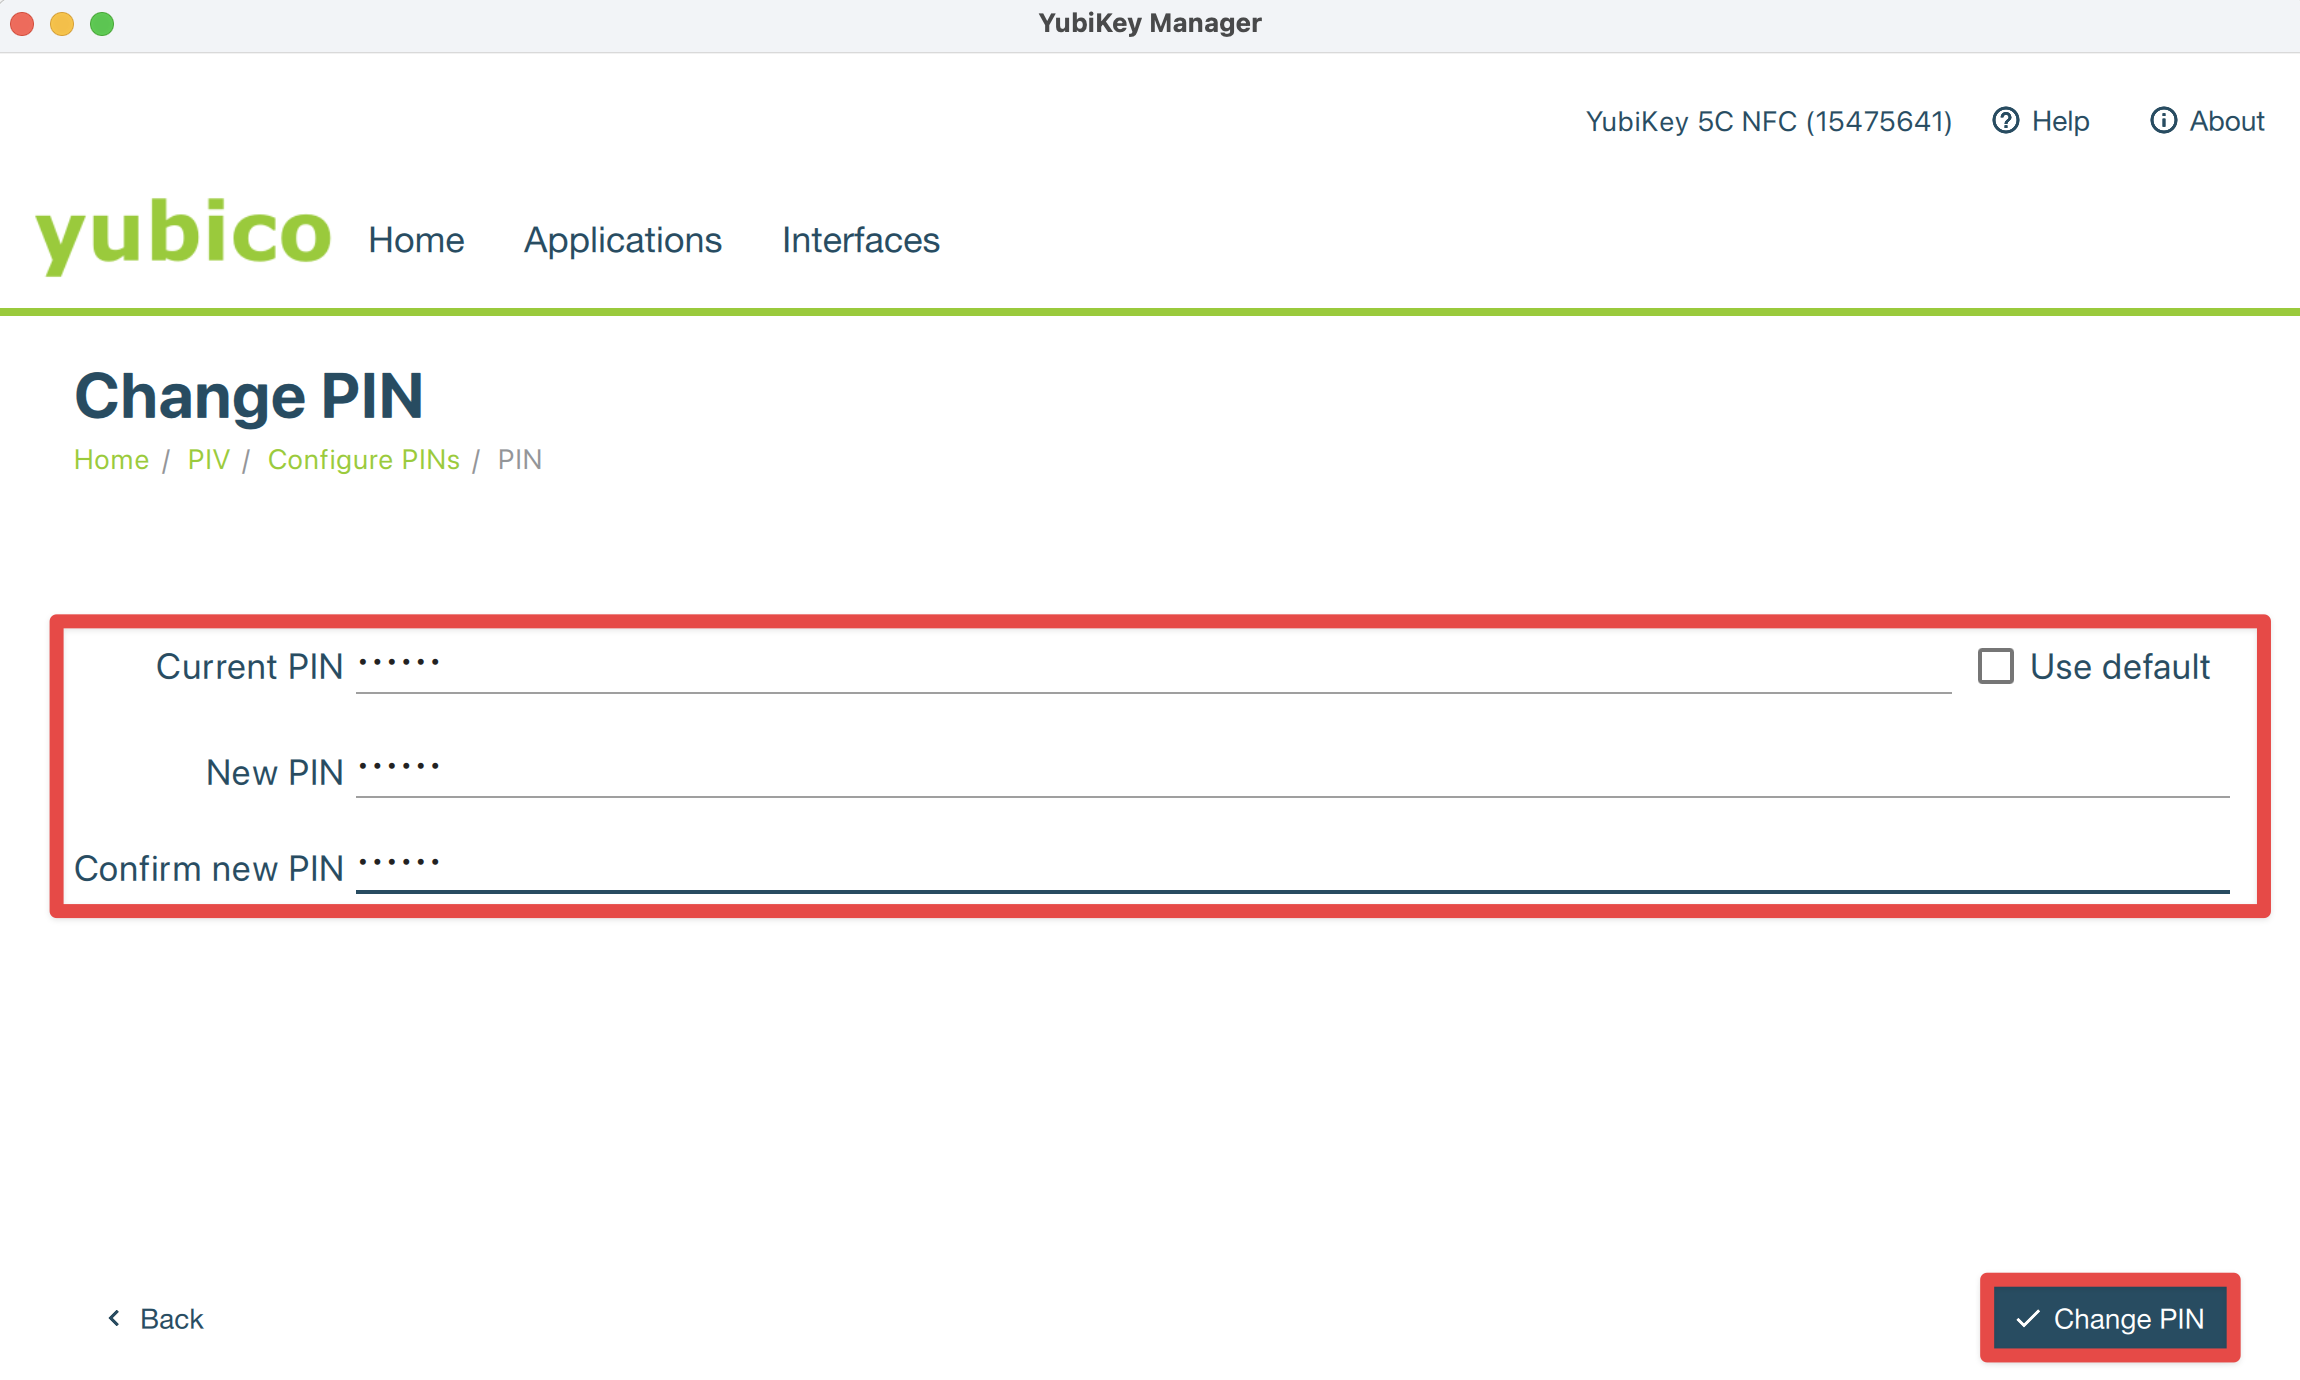Close the YubiKey Manager window
The image size is (2300, 1380).
point(22,23)
